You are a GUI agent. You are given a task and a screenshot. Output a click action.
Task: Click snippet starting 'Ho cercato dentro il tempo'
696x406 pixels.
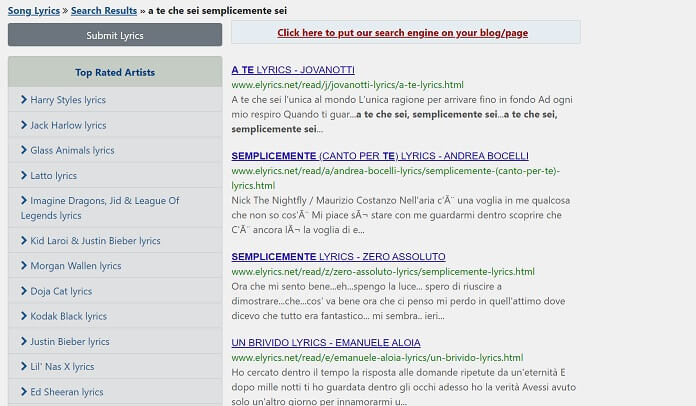[403, 387]
